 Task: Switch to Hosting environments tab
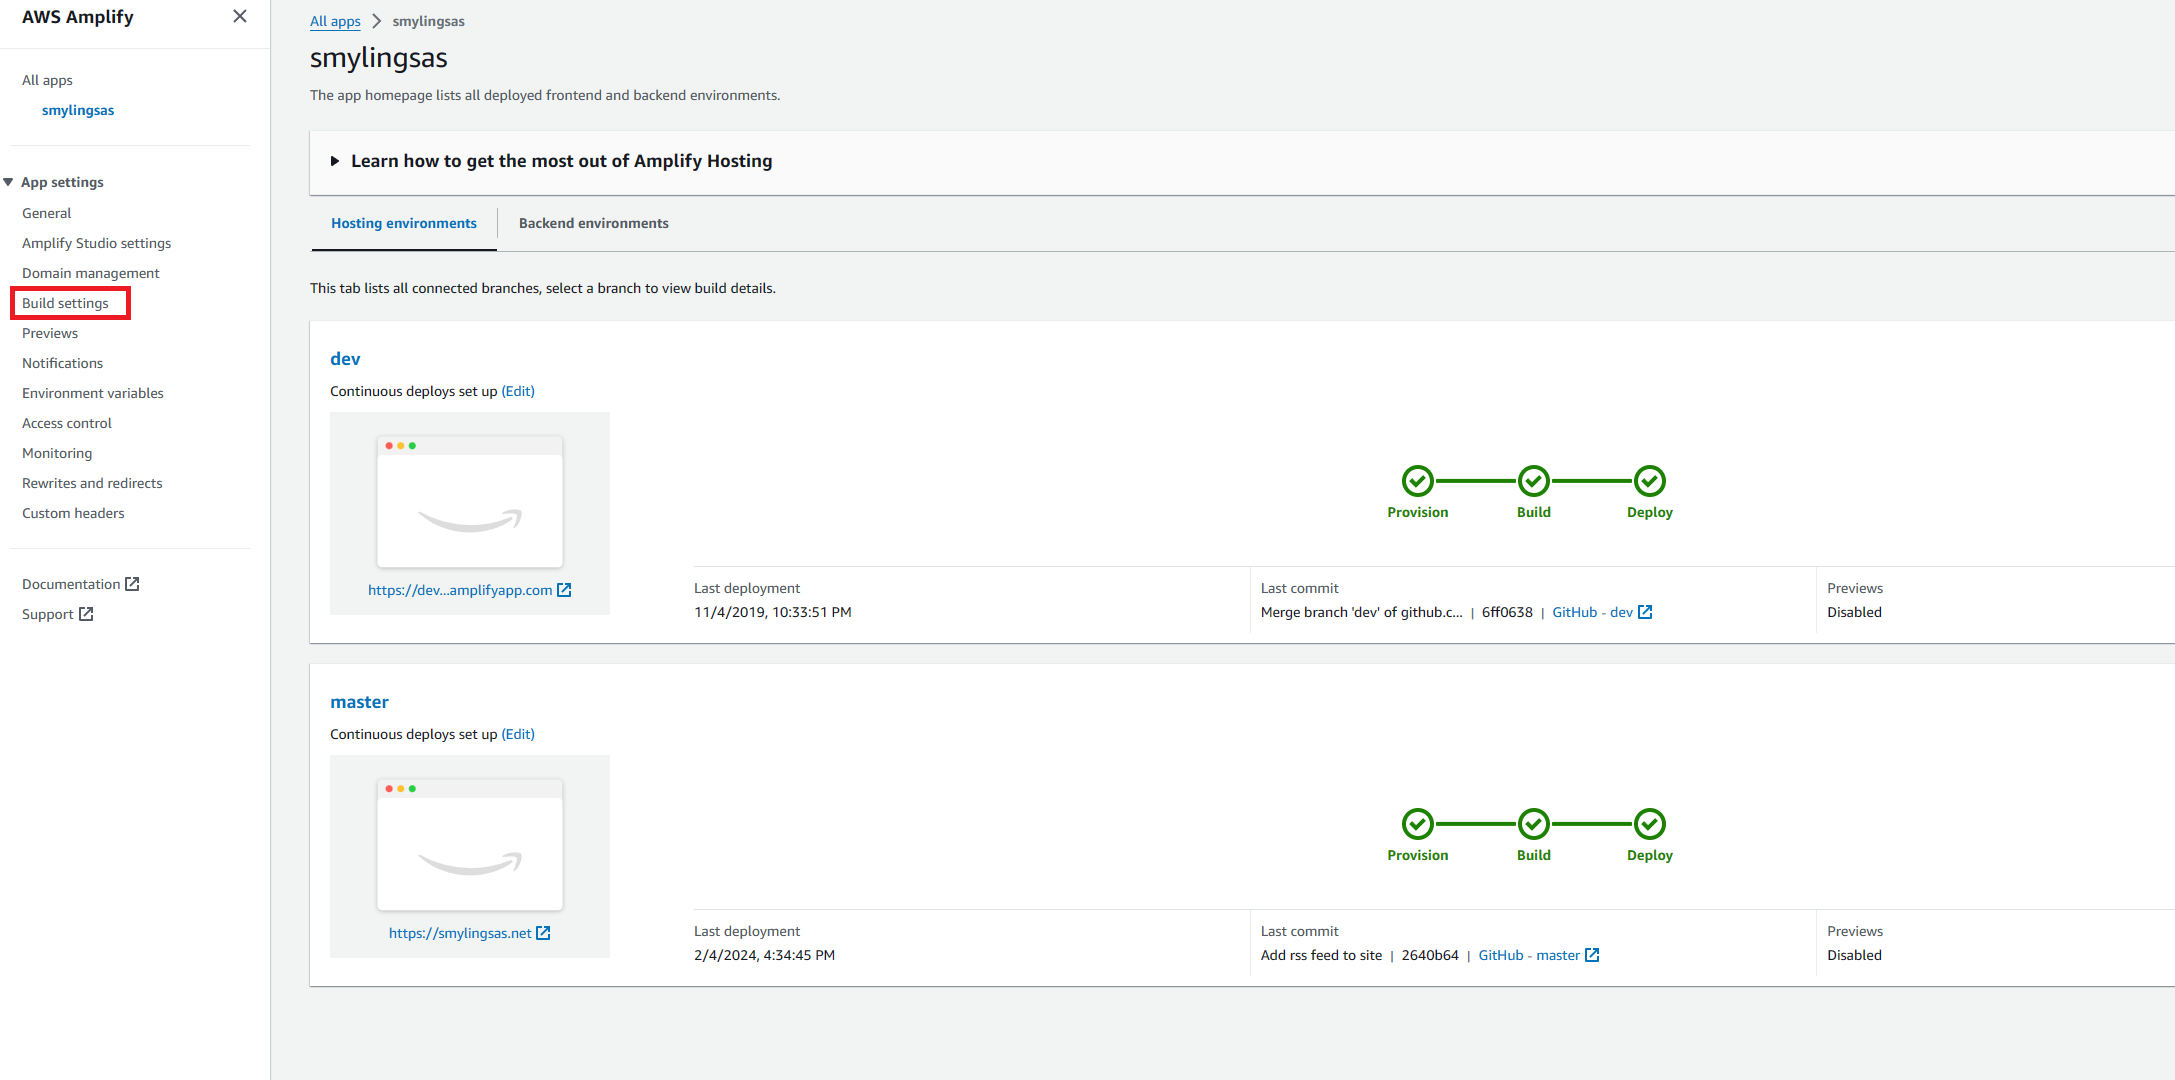pos(404,223)
